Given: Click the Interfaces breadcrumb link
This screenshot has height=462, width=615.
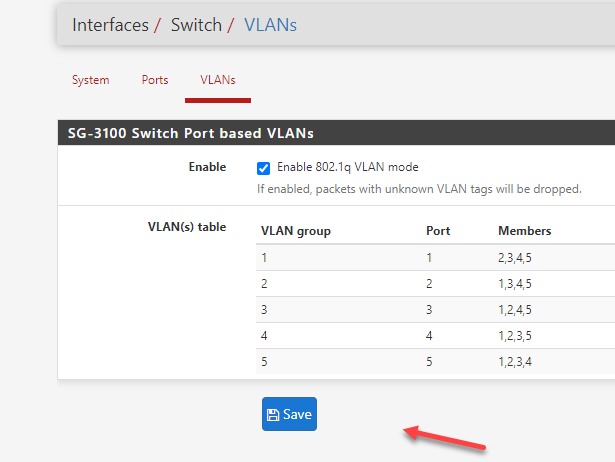Looking at the screenshot, I should click(110, 24).
